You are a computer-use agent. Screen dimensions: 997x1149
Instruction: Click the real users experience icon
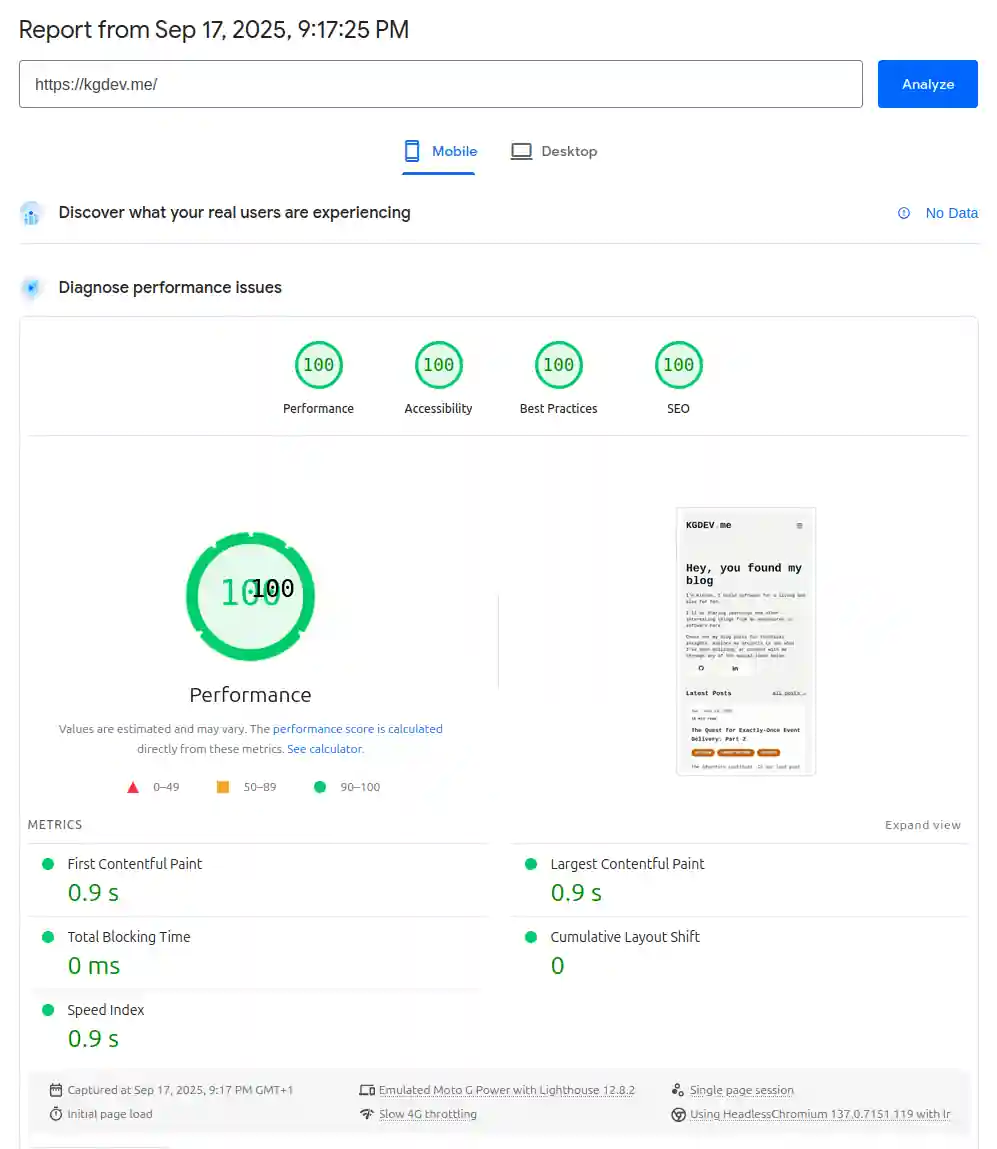(30, 213)
